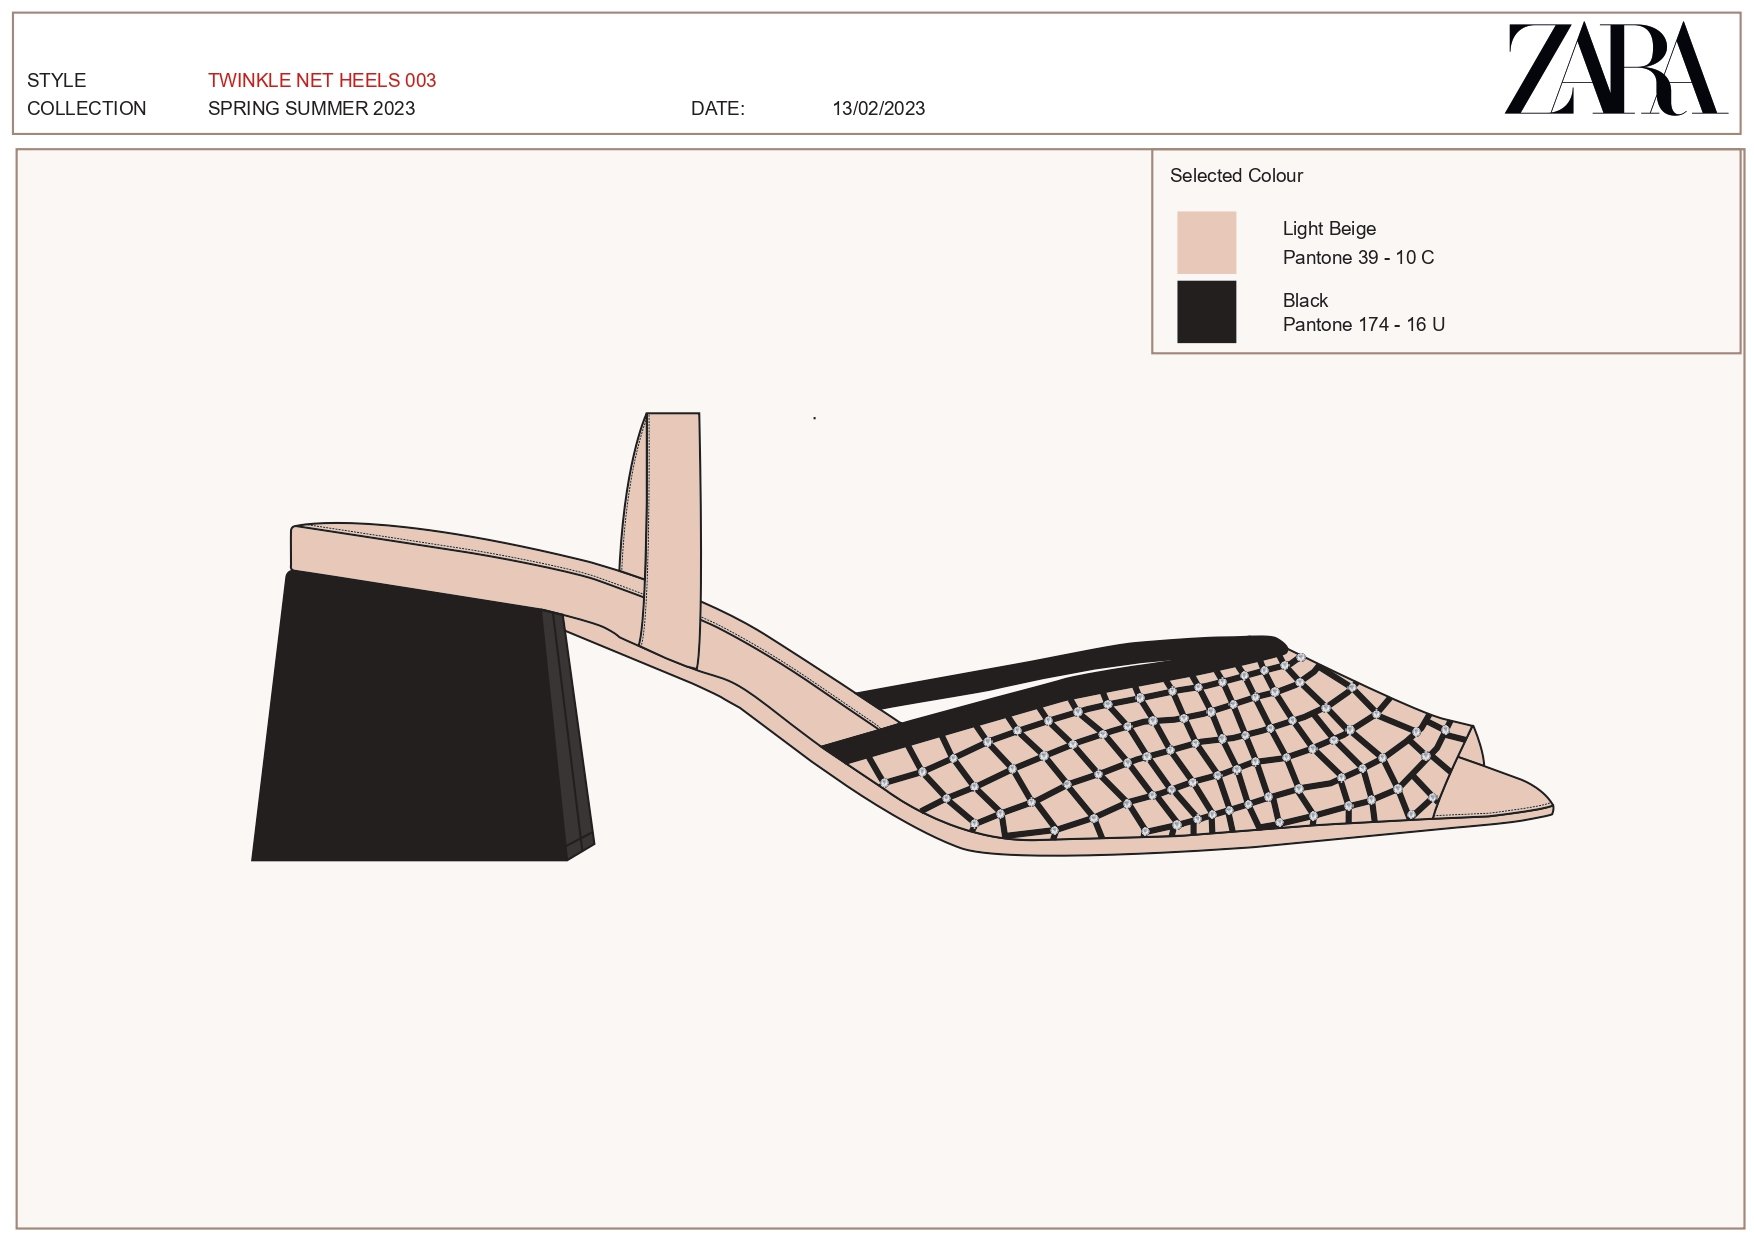Click the COLLECTION label
The height and width of the screenshot is (1241, 1754).
(87, 108)
